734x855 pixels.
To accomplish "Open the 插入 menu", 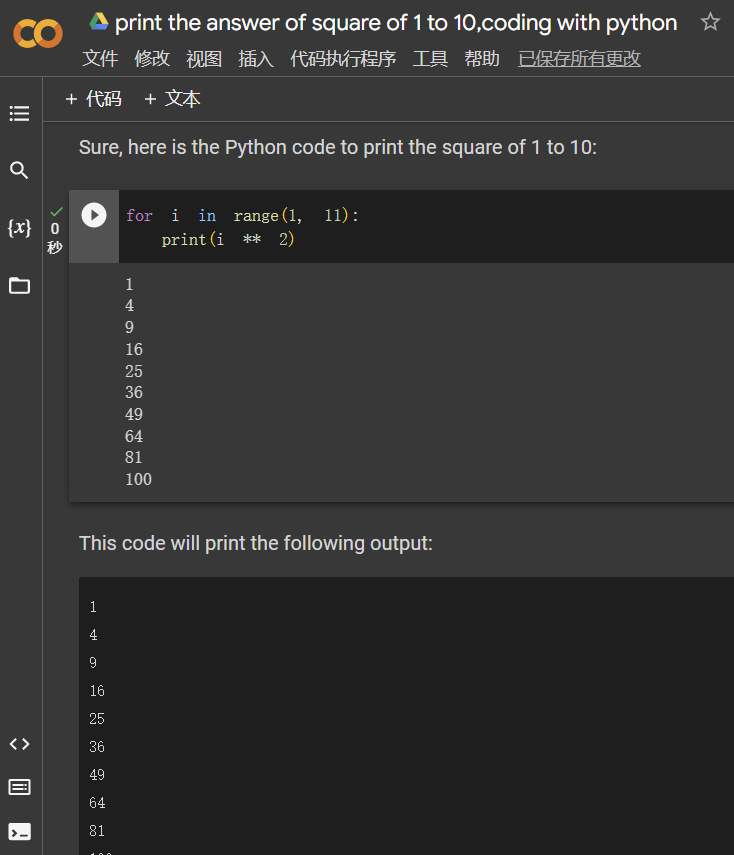I will pyautogui.click(x=256, y=58).
